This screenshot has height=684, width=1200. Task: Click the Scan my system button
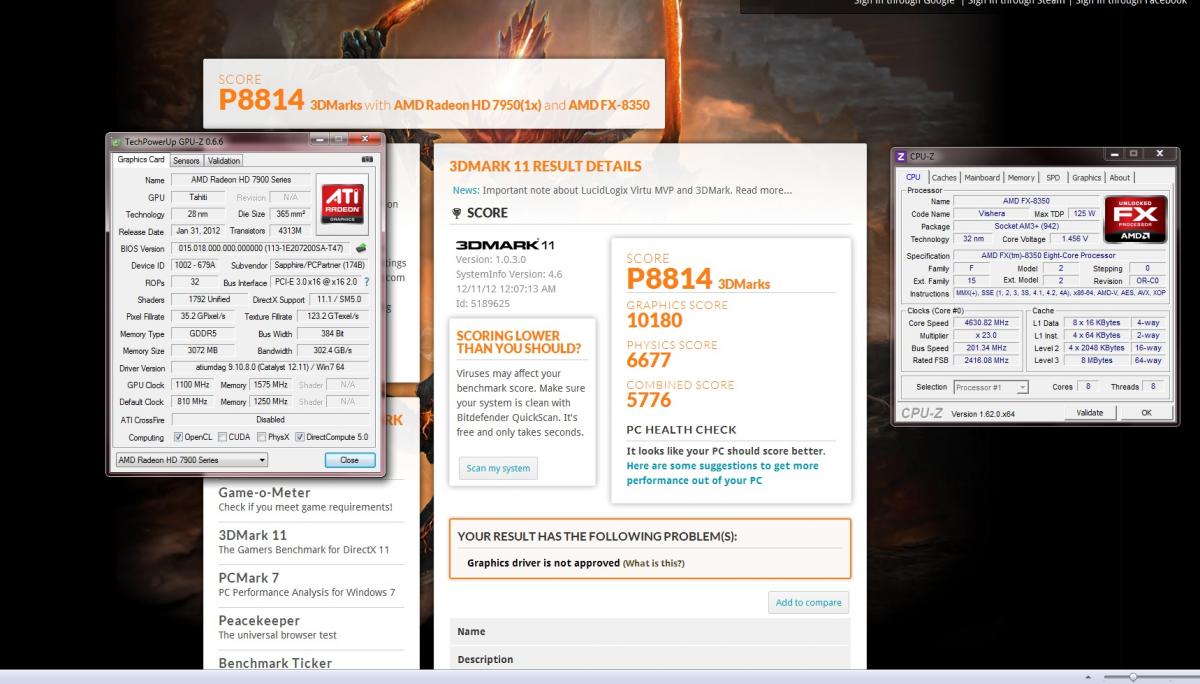(x=498, y=468)
